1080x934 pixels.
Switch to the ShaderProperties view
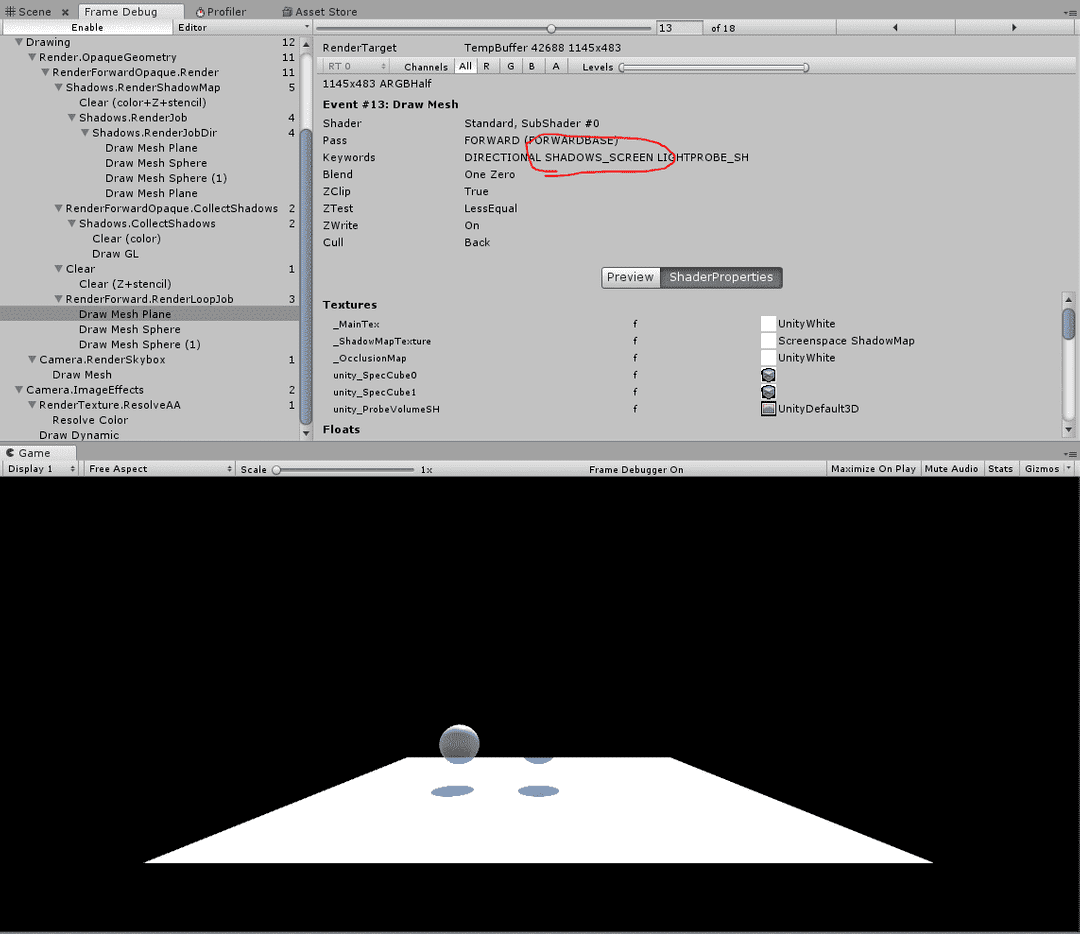pyautogui.click(x=721, y=277)
